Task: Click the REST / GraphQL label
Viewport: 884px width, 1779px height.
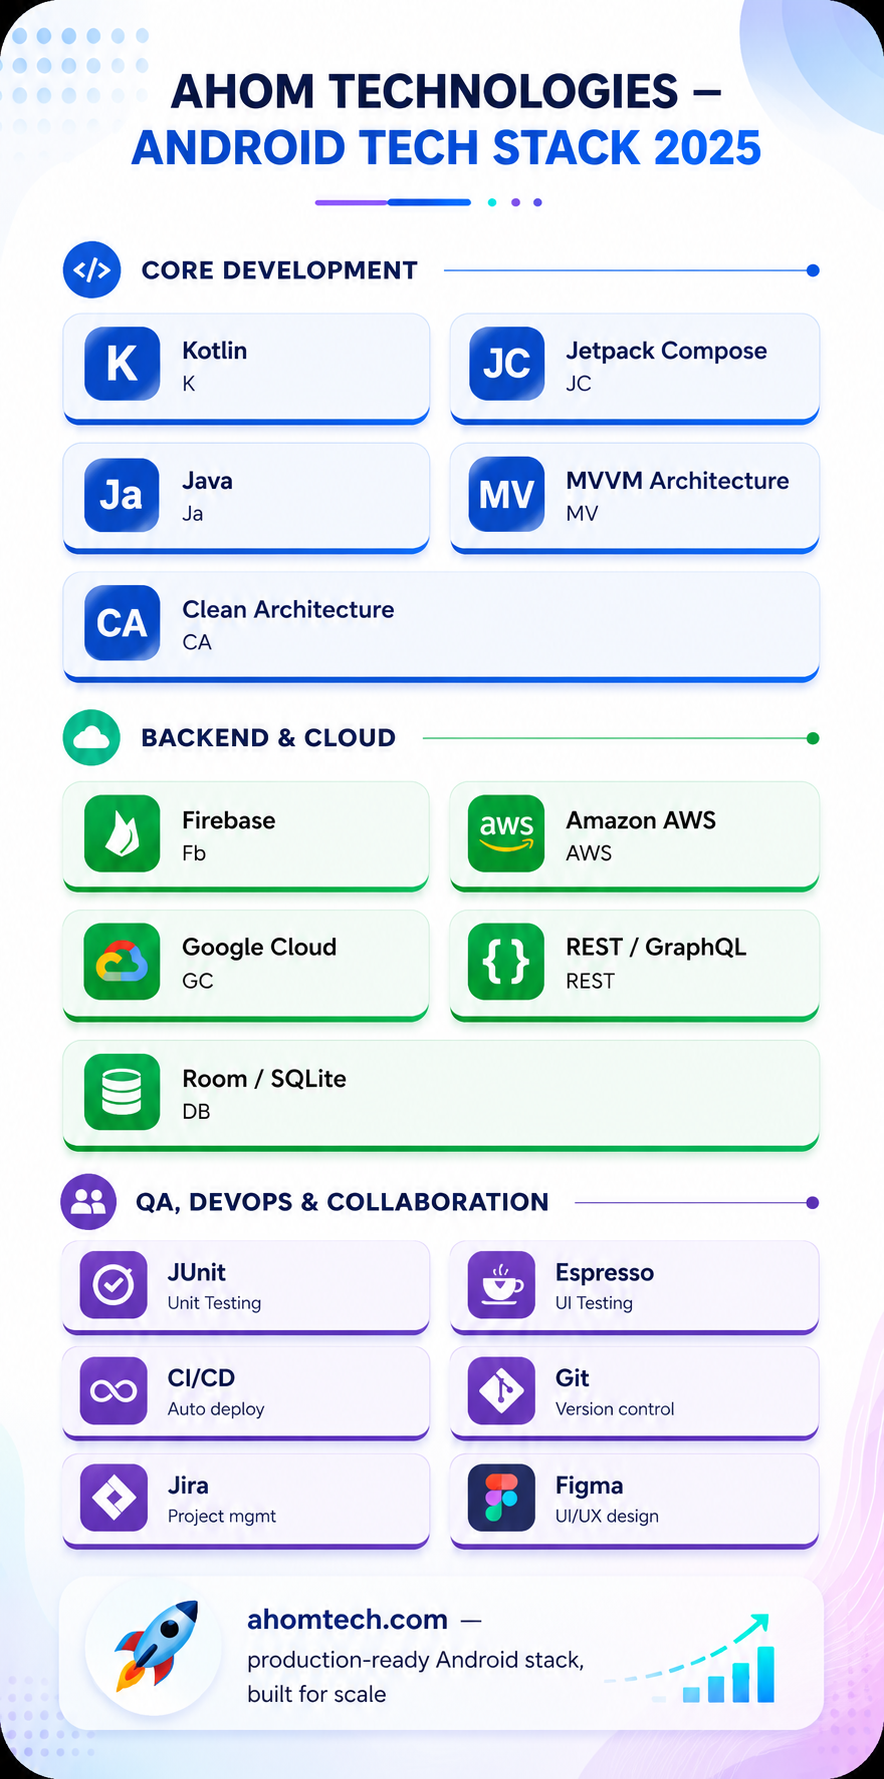Action: point(656,948)
